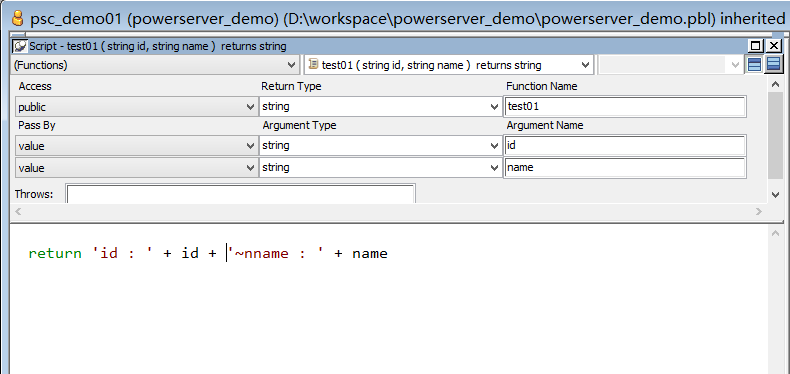Toggle the split-pane prototype view icon
Viewport: 790px width, 374px height.
click(x=773, y=65)
